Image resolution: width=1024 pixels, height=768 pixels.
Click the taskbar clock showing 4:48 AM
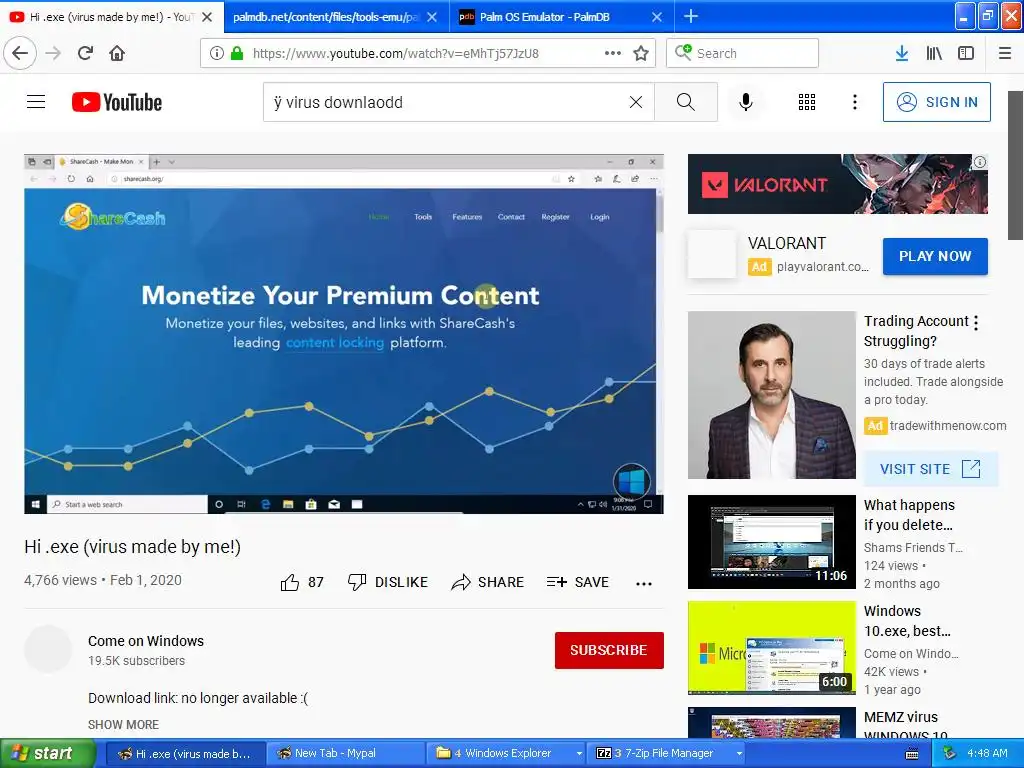click(987, 753)
